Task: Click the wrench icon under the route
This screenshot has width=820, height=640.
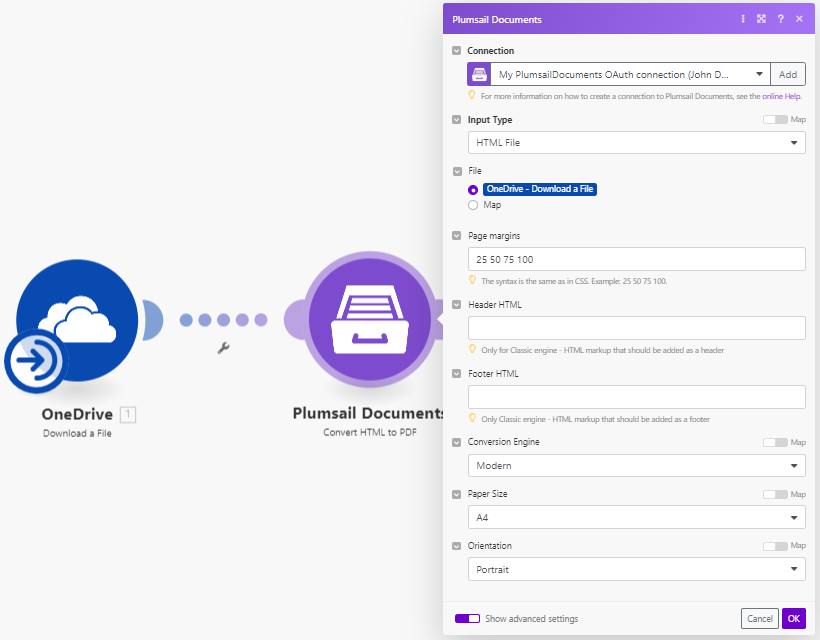Action: coord(223,348)
